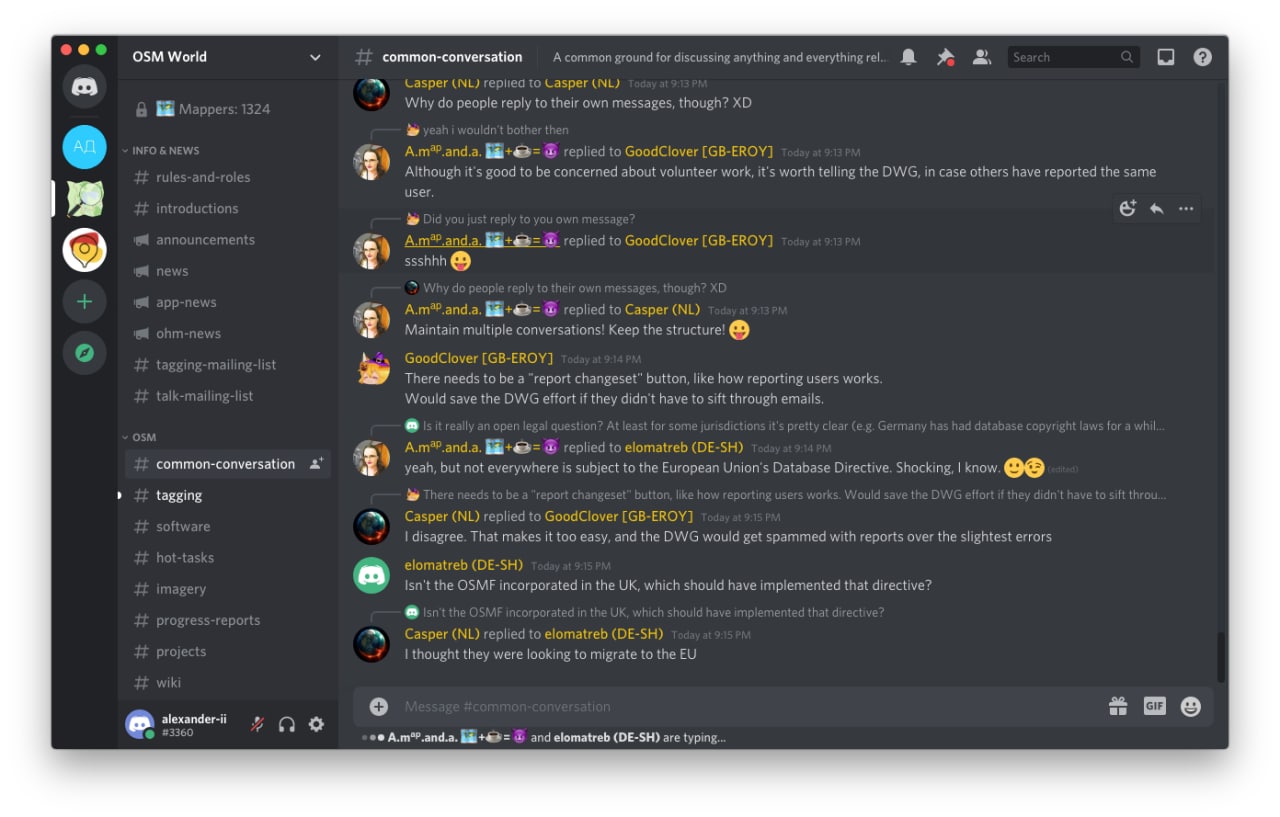Image resolution: width=1280 pixels, height=817 pixels.
Task: Explore public servers compass icon
Action: click(x=85, y=353)
